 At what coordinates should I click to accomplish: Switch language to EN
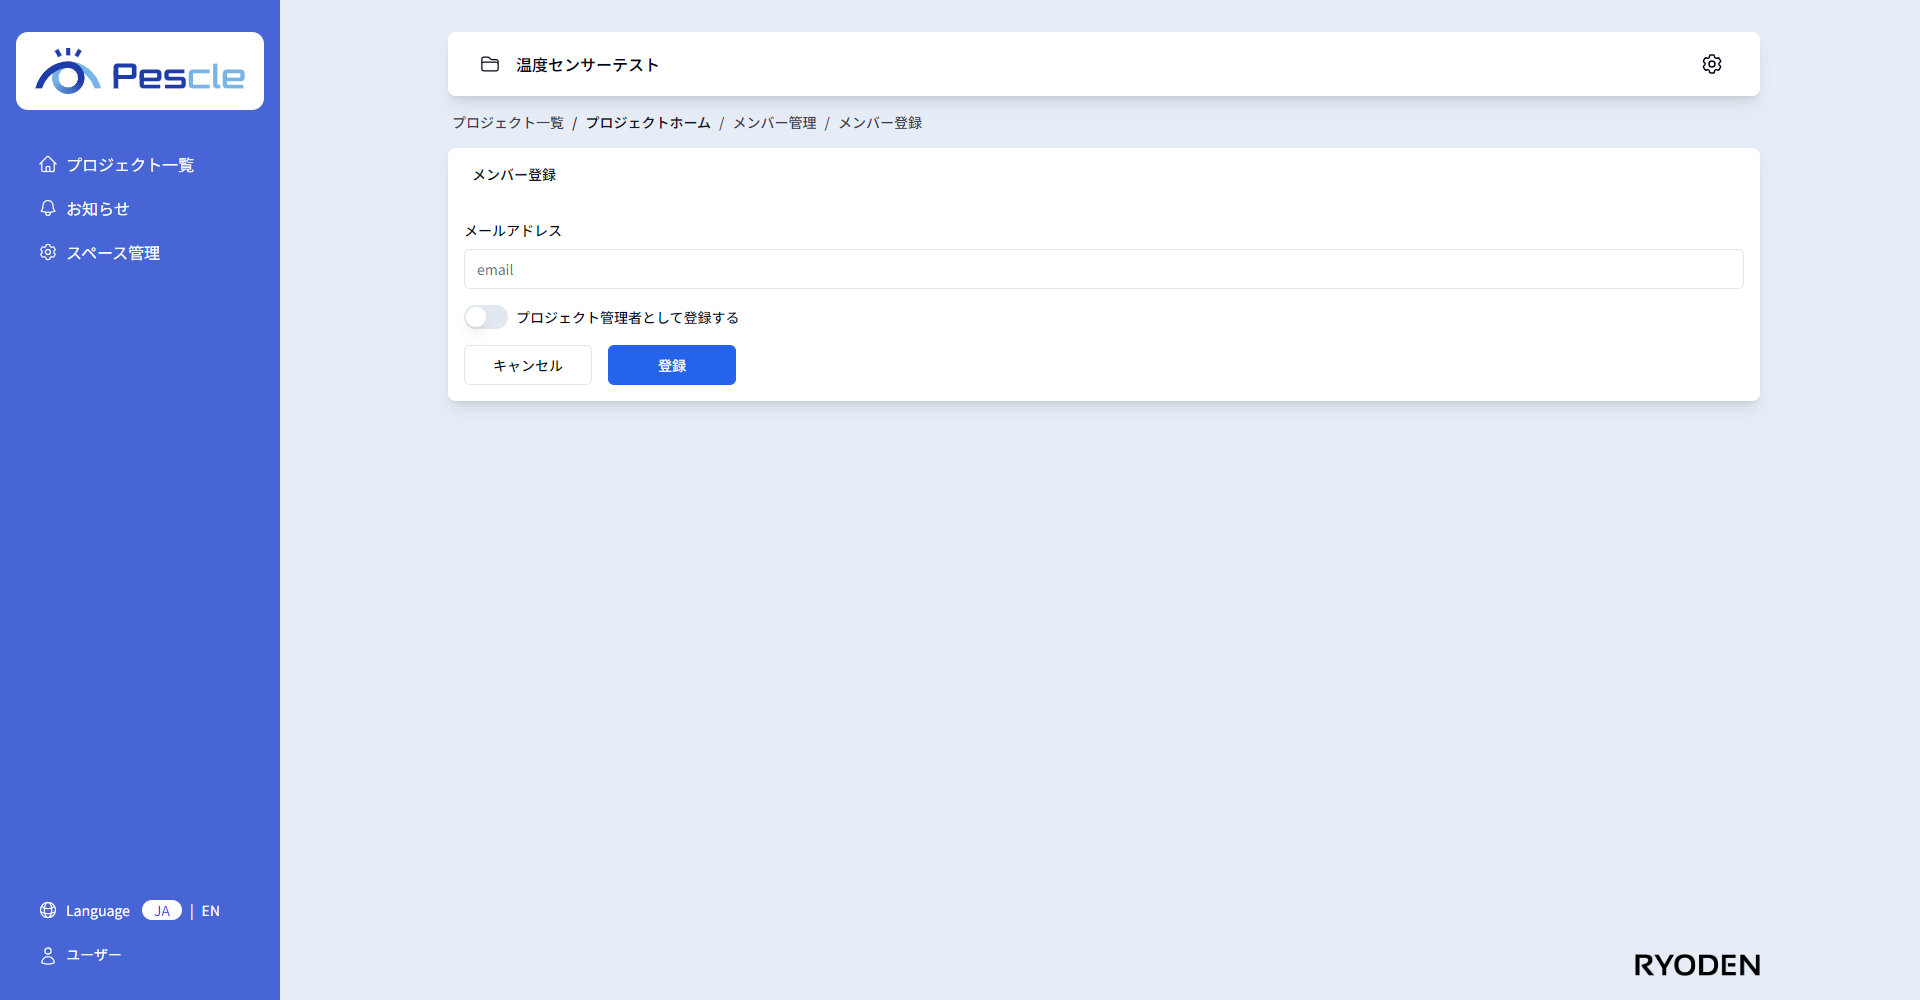point(210,911)
